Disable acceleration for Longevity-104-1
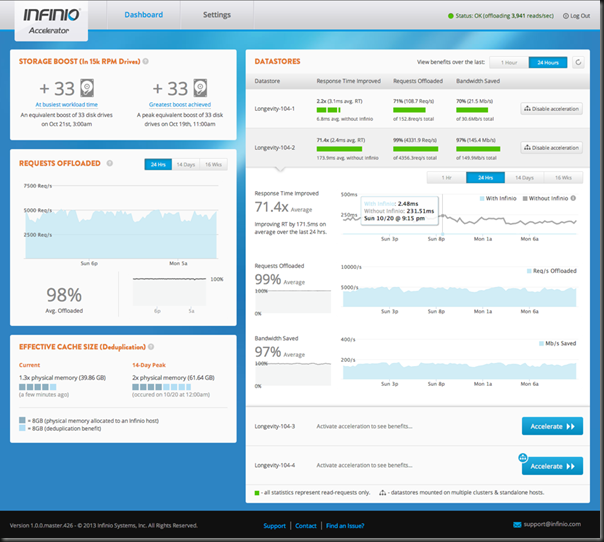This screenshot has height=542, width=604. point(552,109)
